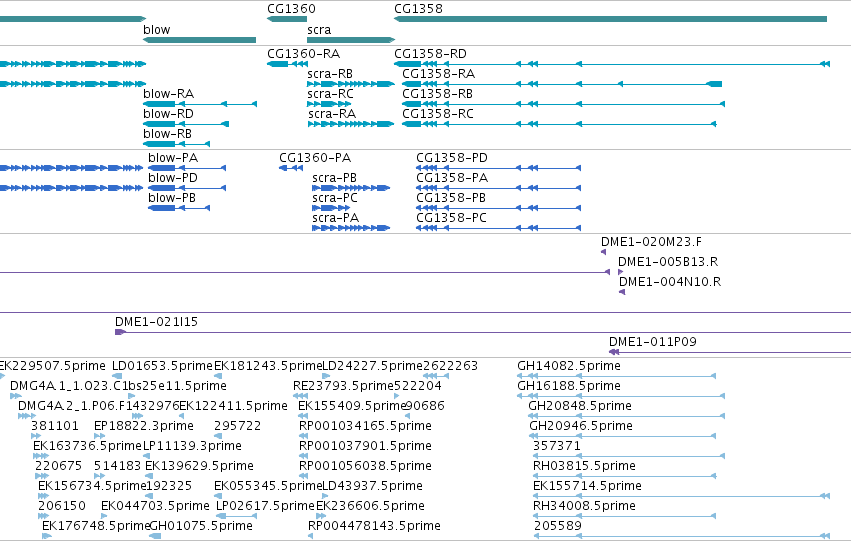Click EST feature 205589
This screenshot has width=851, height=541.
coord(682,537)
